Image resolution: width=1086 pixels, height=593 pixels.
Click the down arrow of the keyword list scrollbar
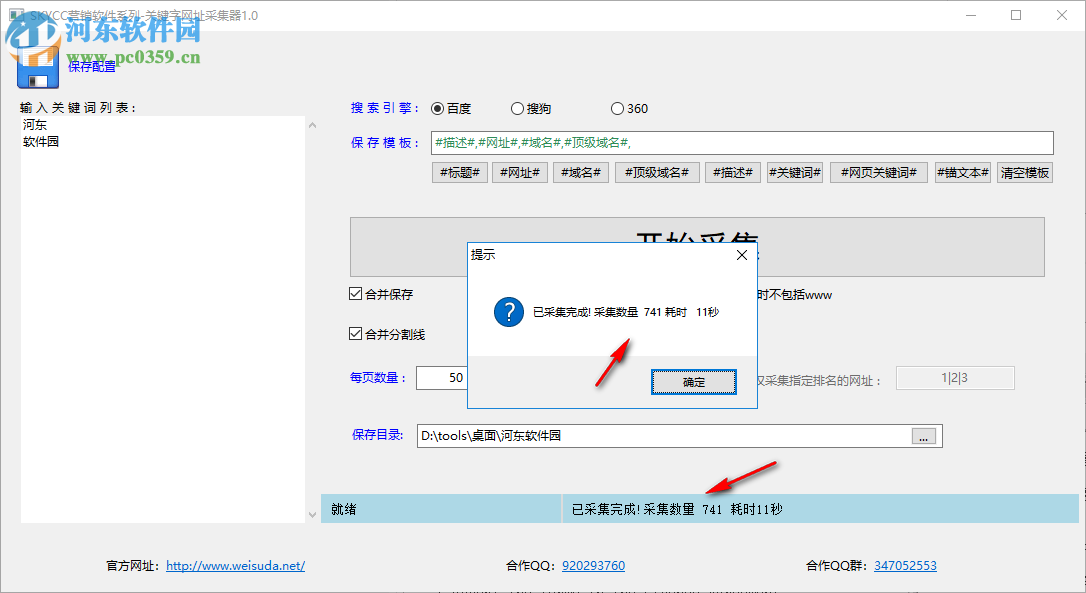pos(312,513)
